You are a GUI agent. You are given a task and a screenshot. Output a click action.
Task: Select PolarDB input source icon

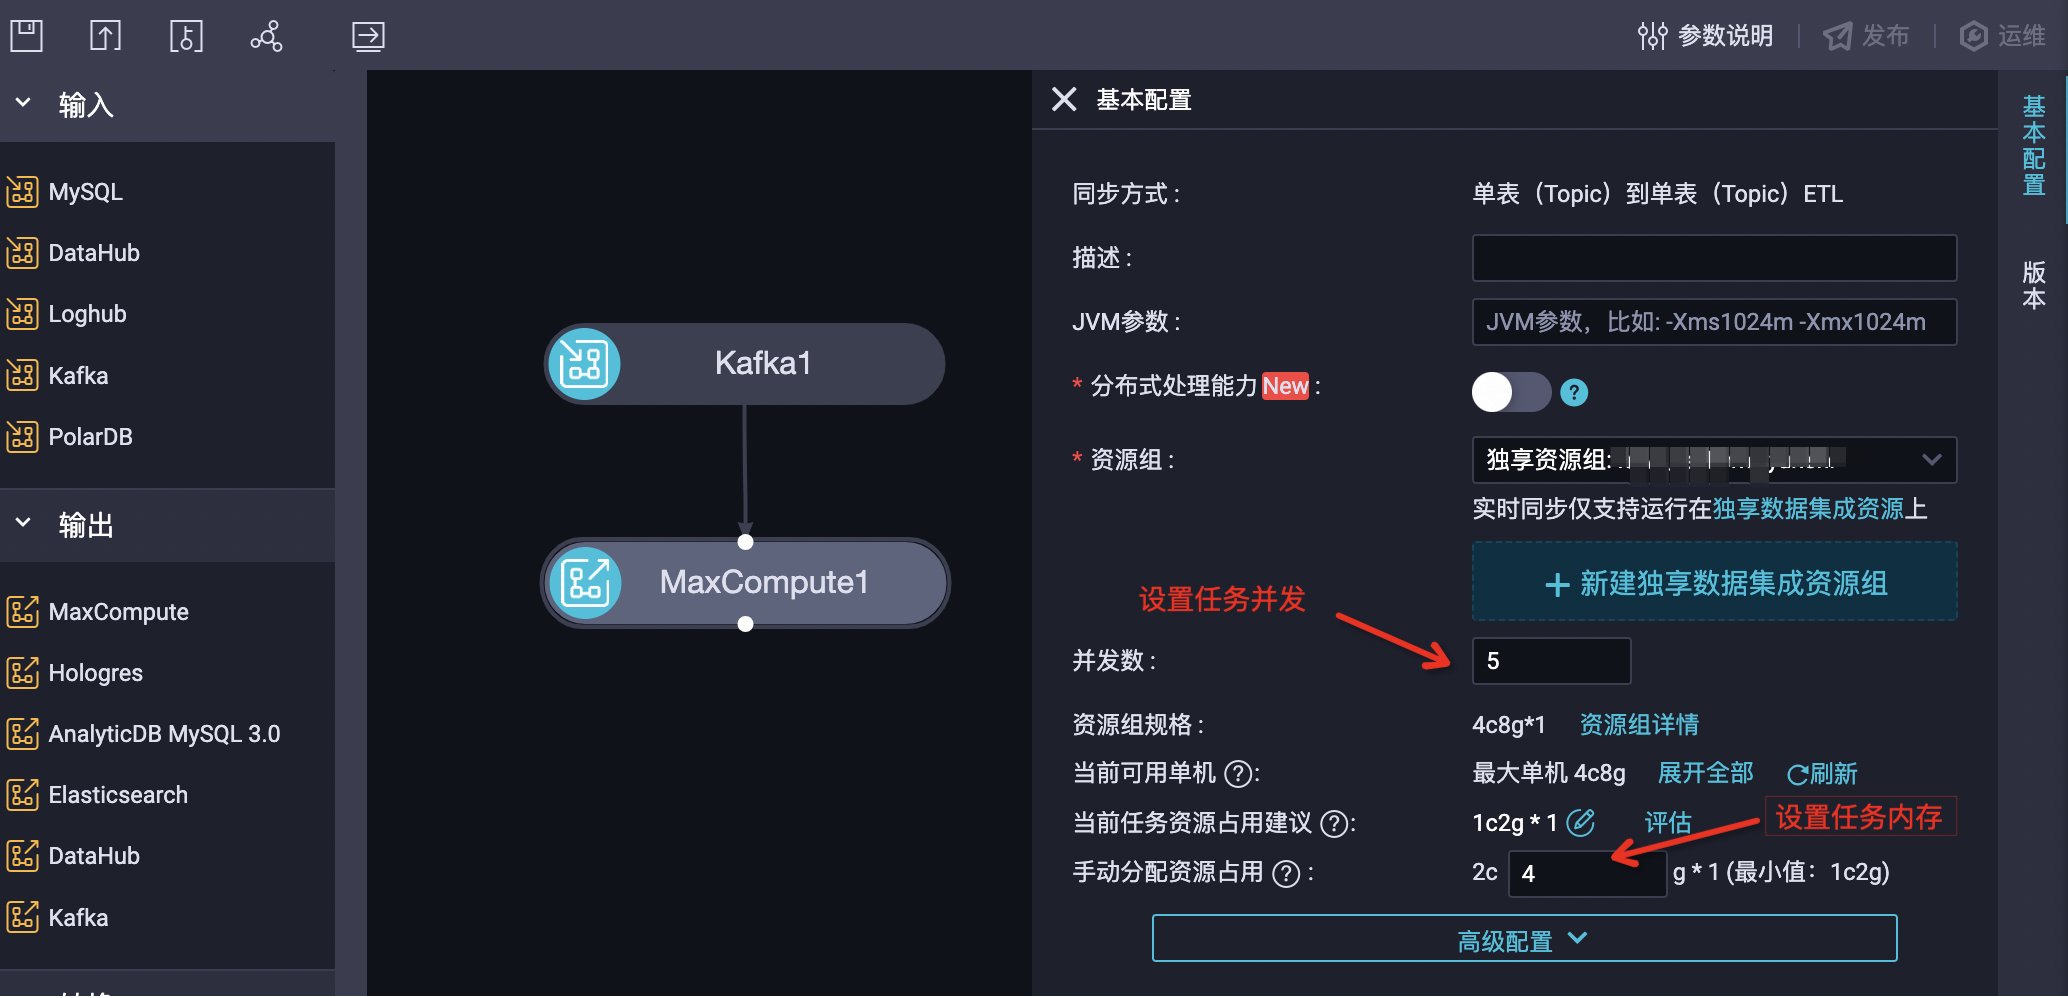(22, 436)
